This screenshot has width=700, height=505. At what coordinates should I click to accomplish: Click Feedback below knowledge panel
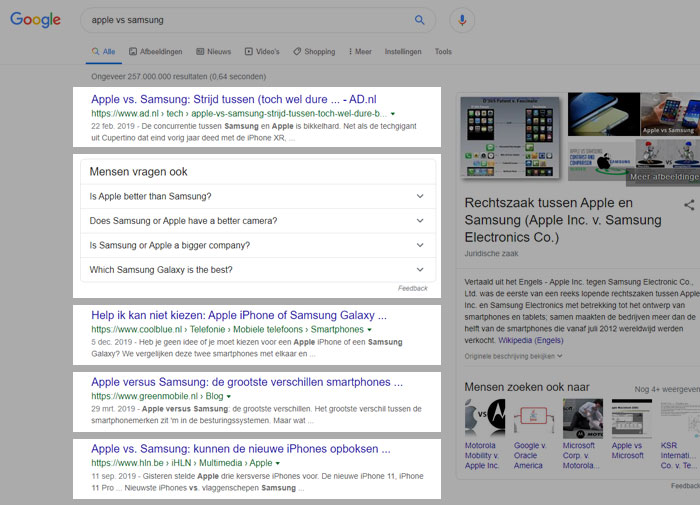685,486
